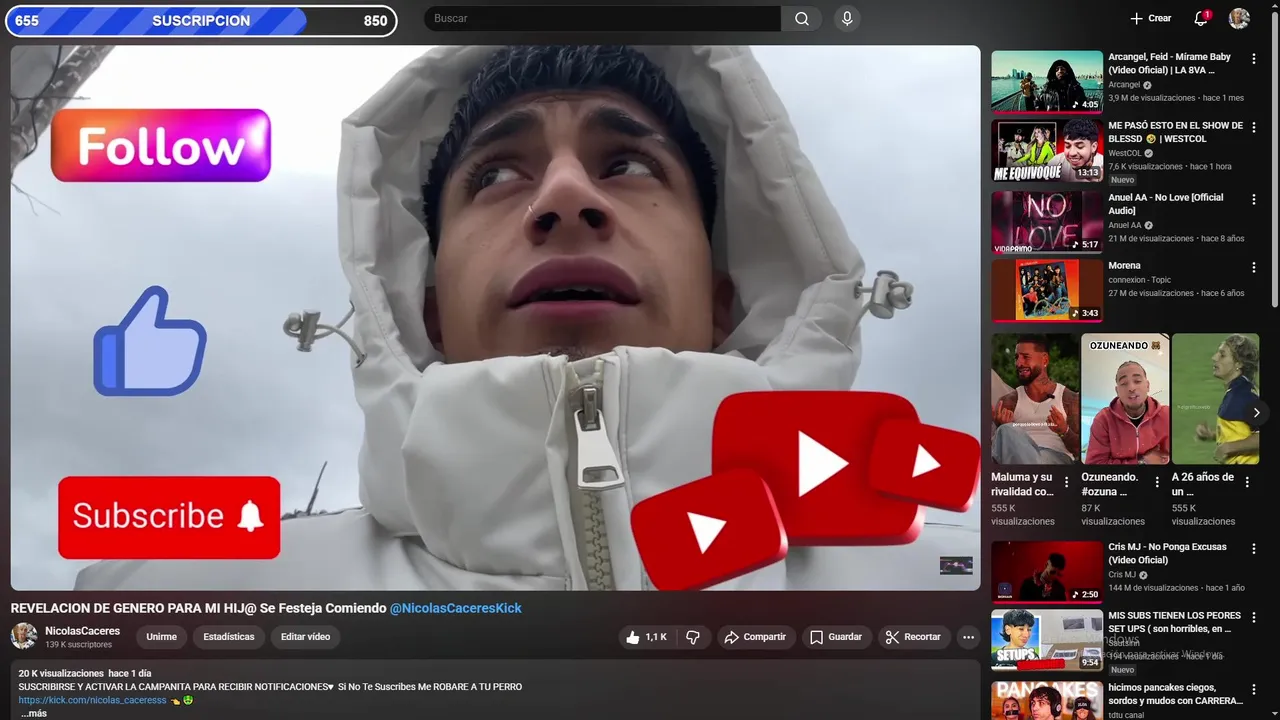
Task: Open more actions three-dot menu under video
Action: (x=968, y=637)
